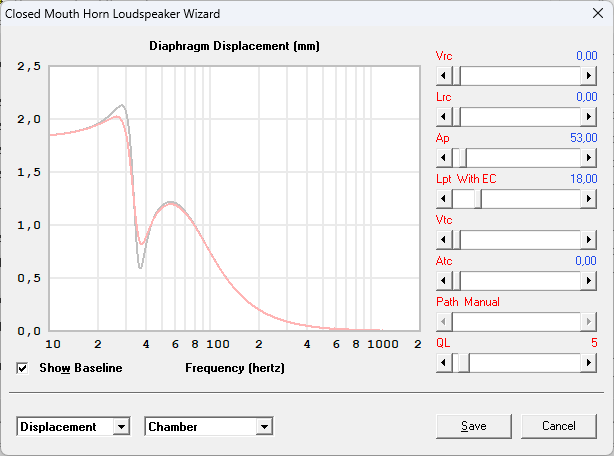Increase Lpt with right scroll arrow

click(589, 199)
